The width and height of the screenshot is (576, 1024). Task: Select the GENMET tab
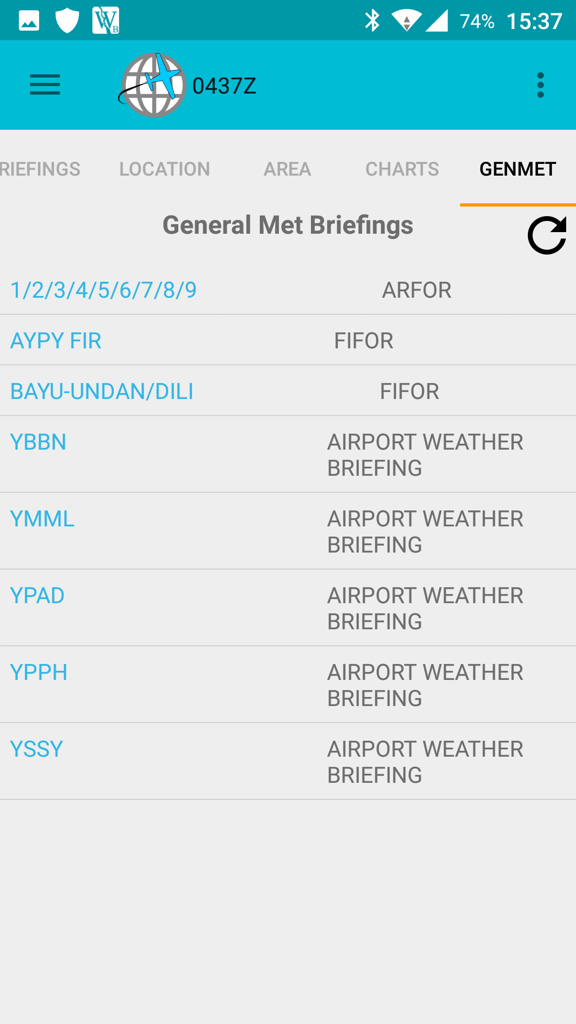(x=518, y=169)
